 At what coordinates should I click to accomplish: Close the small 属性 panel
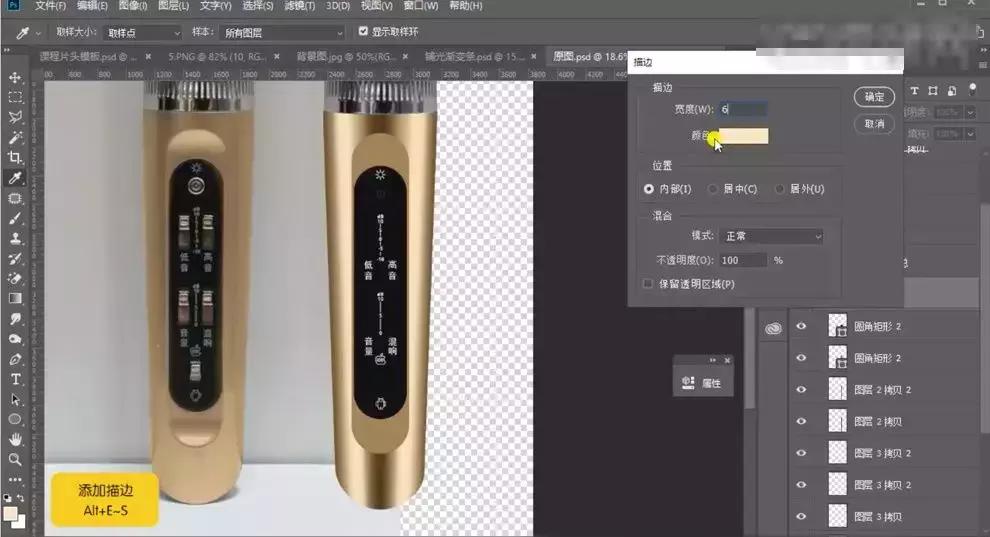pyautogui.click(x=727, y=360)
